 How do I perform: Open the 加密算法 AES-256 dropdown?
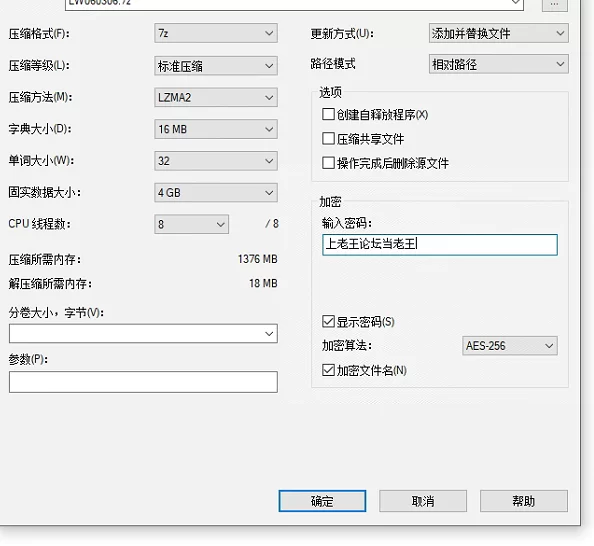pyautogui.click(x=510, y=346)
